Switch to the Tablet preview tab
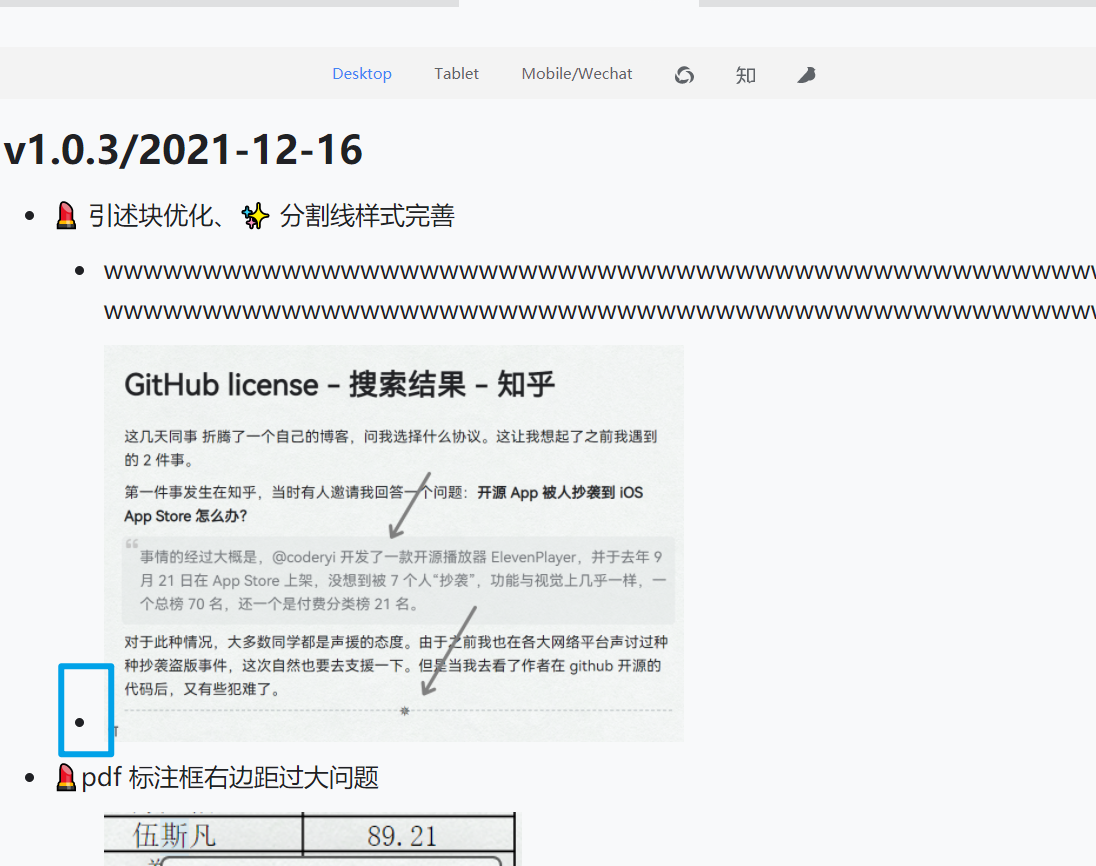Screen dimensions: 1096x866 456,73
